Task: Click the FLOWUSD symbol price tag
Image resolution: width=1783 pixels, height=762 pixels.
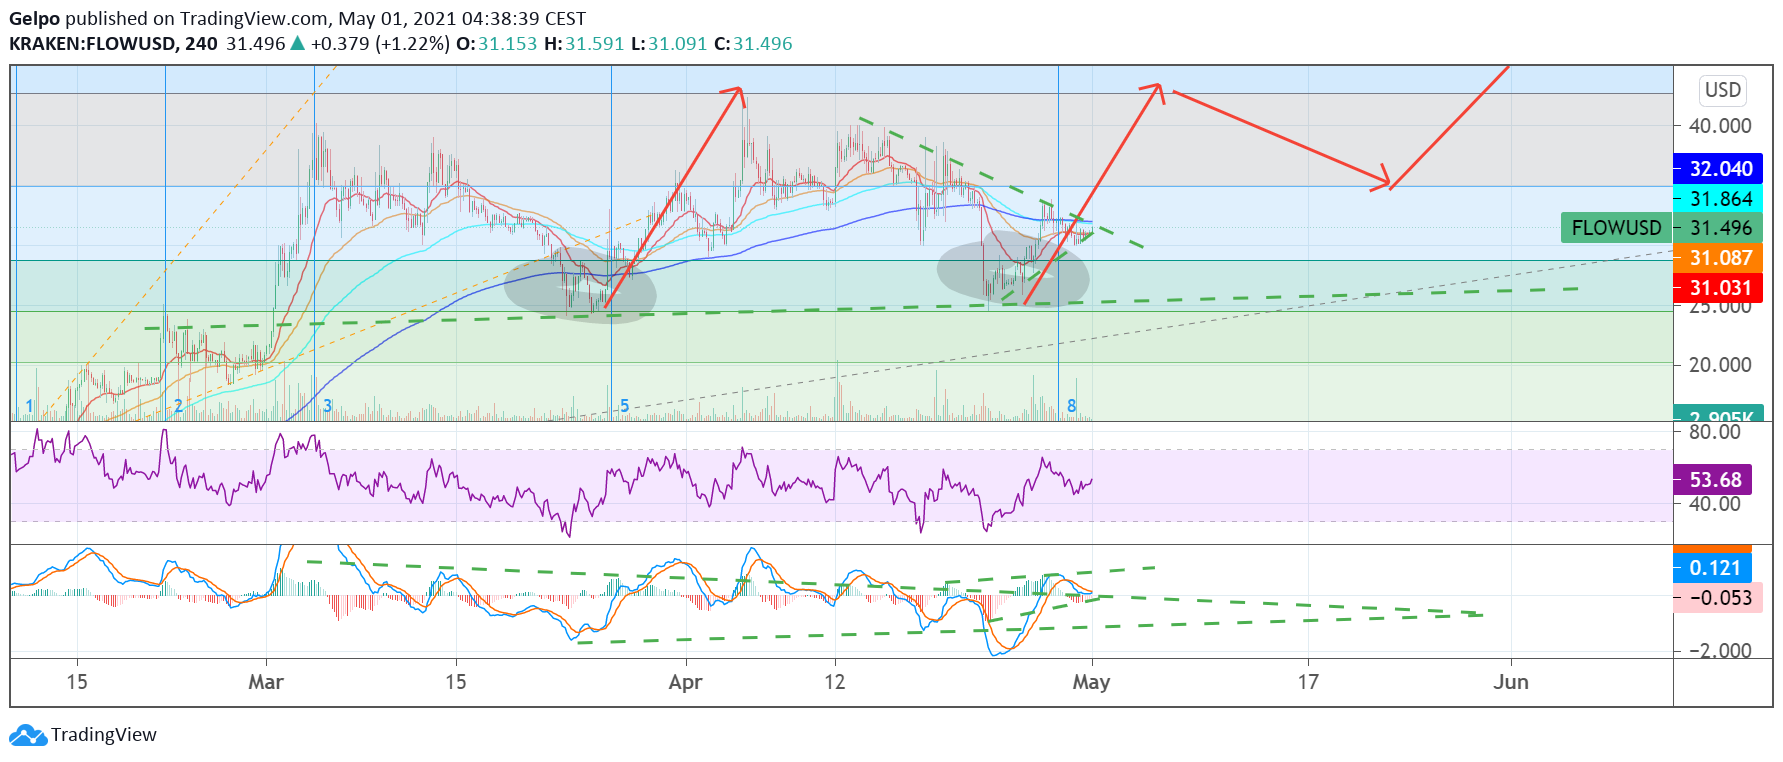Action: 1616,228
